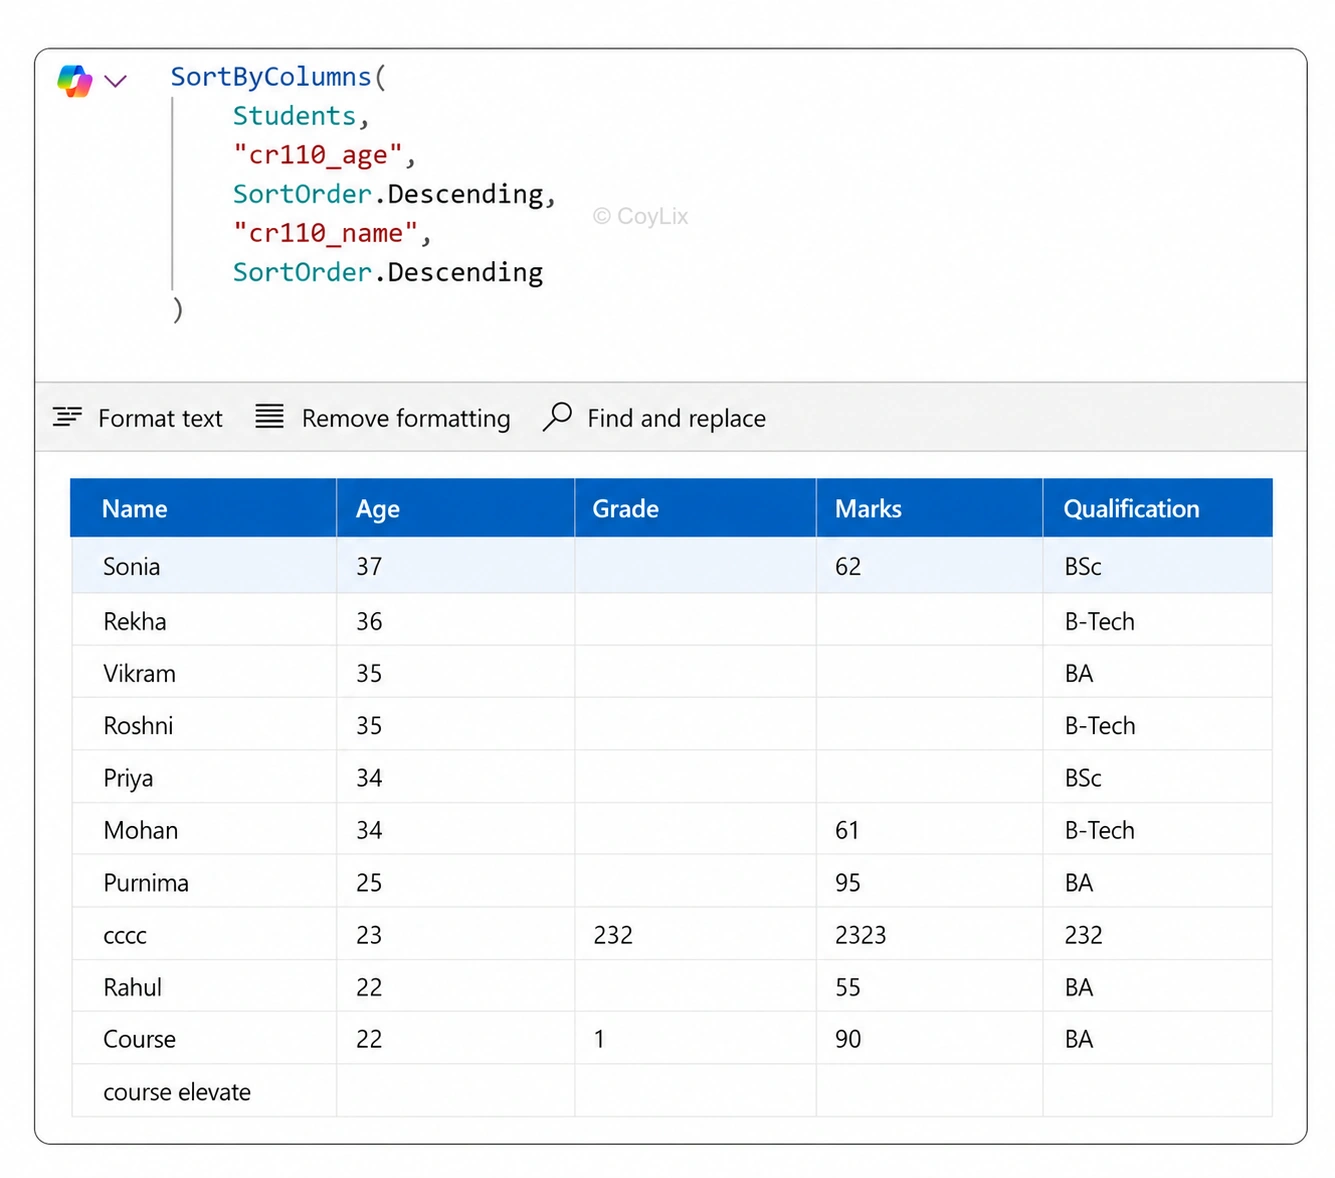Click age 36 in Rekha's row
Image resolution: width=1335 pixels, height=1178 pixels.
369,621
